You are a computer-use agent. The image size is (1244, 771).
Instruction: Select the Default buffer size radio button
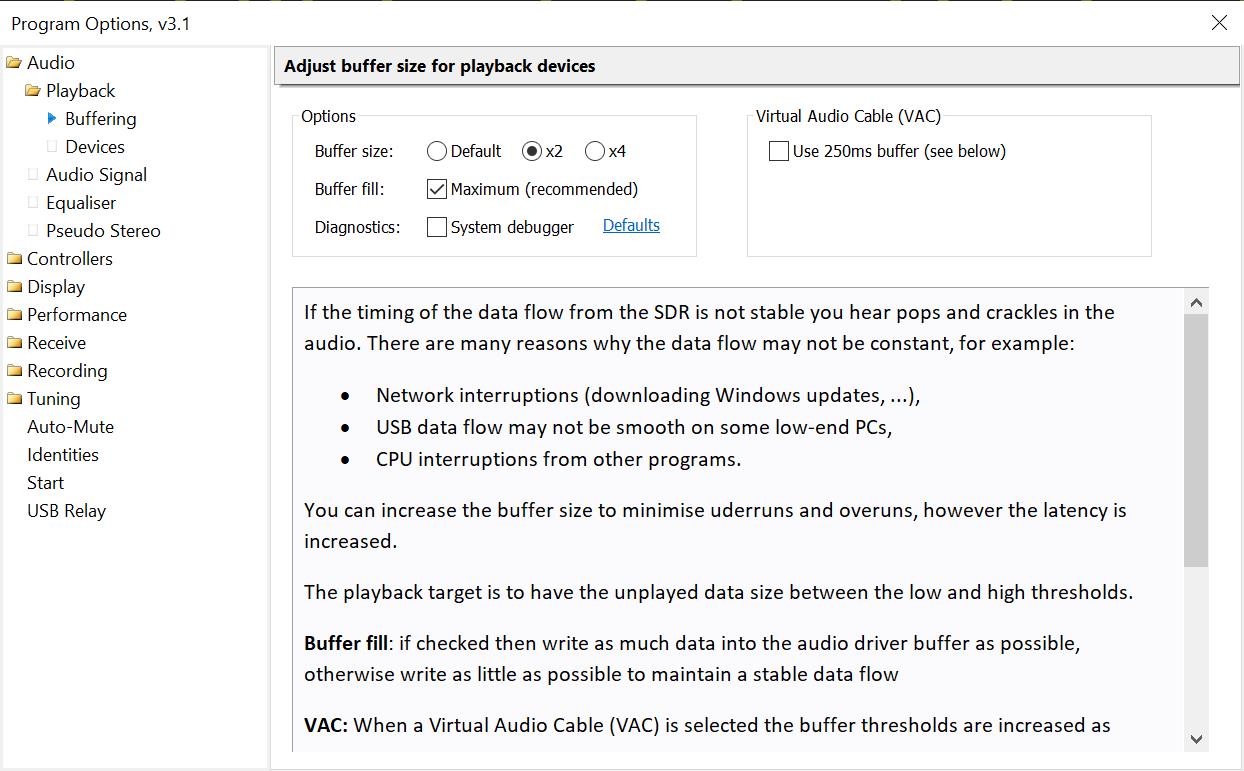(437, 152)
